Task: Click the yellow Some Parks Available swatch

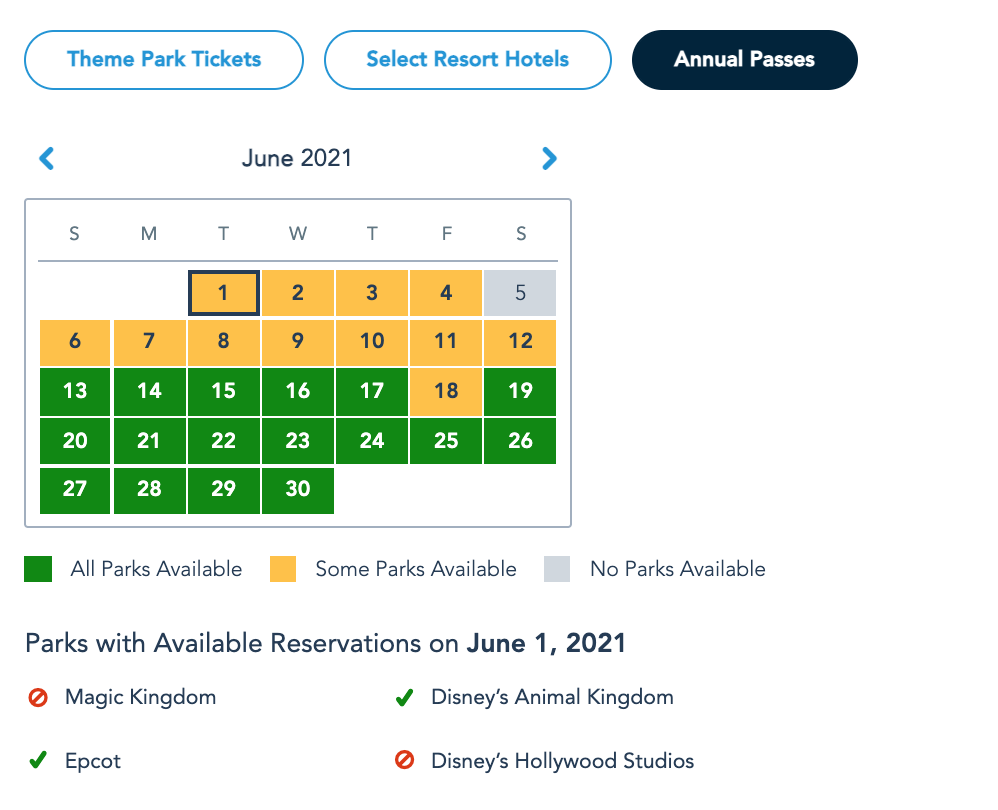Action: click(283, 569)
